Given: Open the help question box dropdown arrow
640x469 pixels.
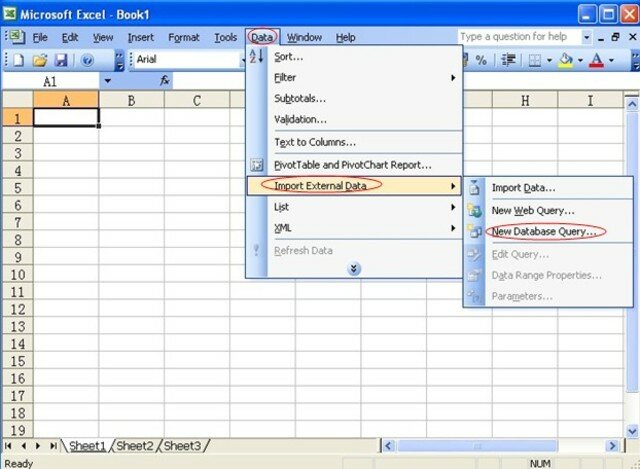Looking at the screenshot, I should coord(587,37).
